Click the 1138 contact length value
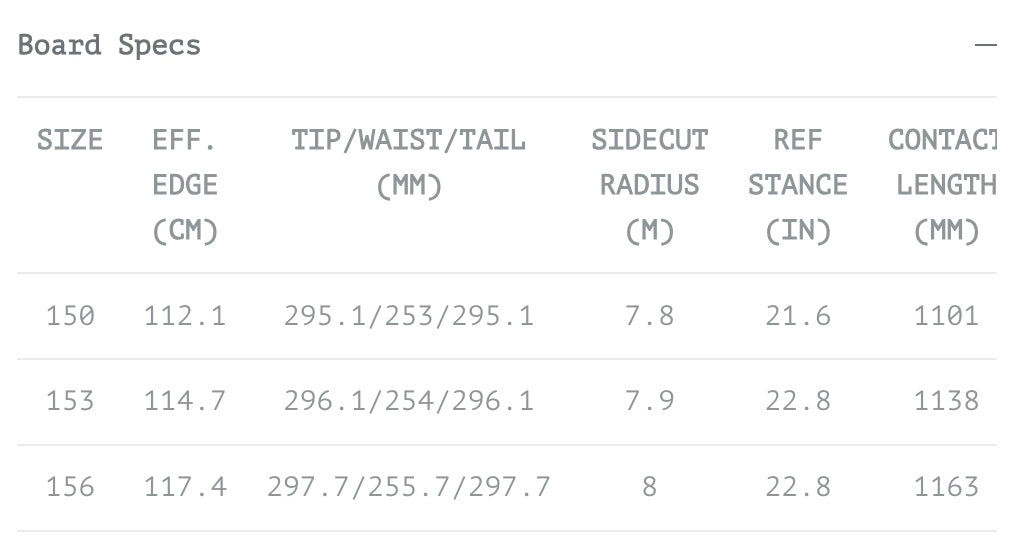Image resolution: width=1014 pixels, height=540 pixels. point(945,401)
